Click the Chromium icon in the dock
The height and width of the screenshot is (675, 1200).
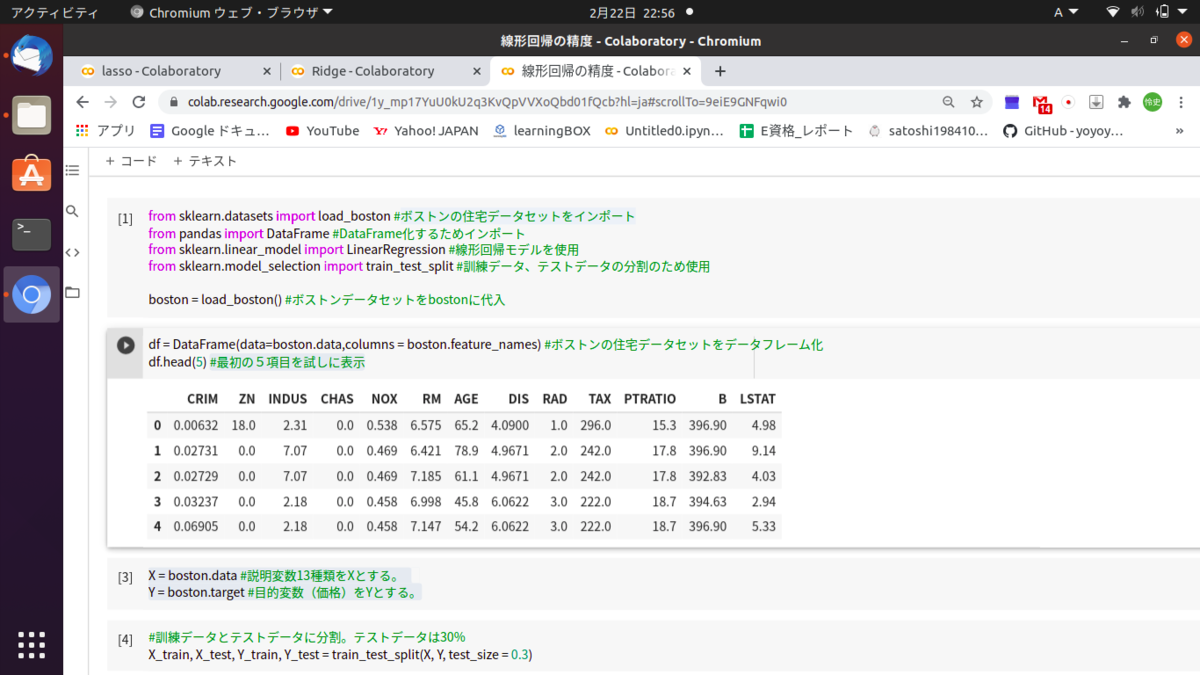coord(31,295)
